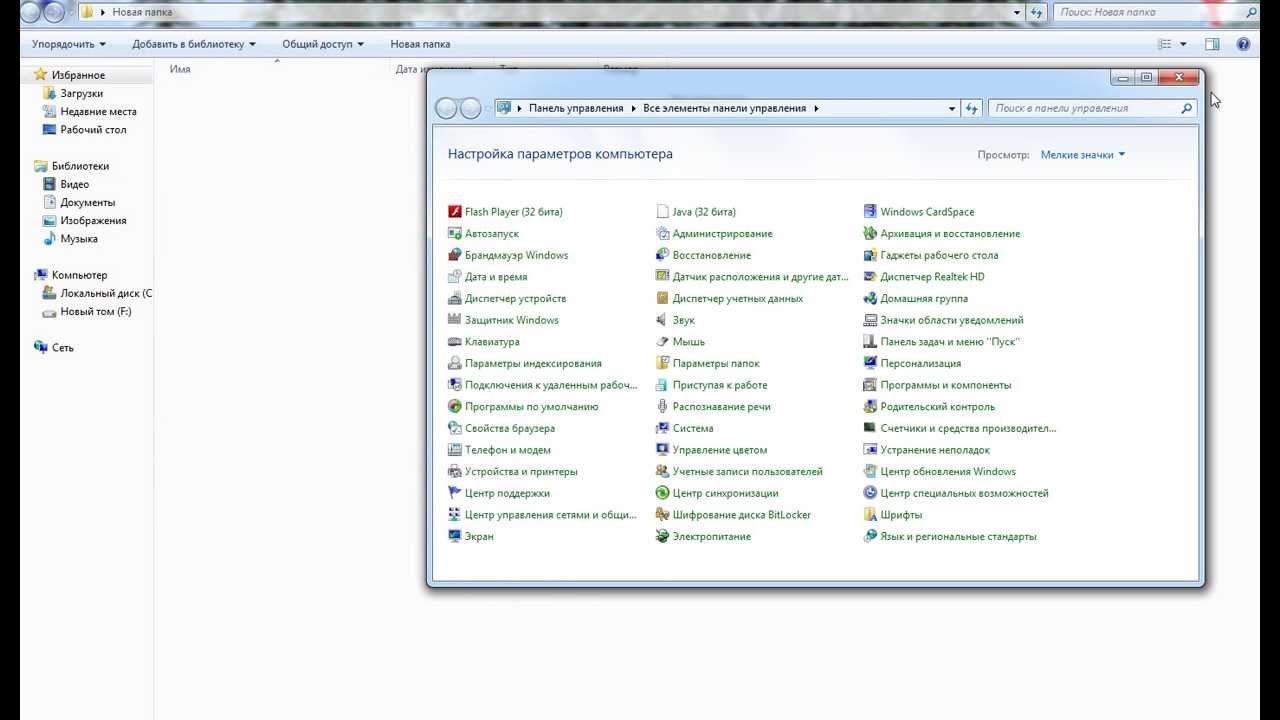This screenshot has width=1280, height=720.
Task: Open the Изображения library
Action: tap(93, 221)
